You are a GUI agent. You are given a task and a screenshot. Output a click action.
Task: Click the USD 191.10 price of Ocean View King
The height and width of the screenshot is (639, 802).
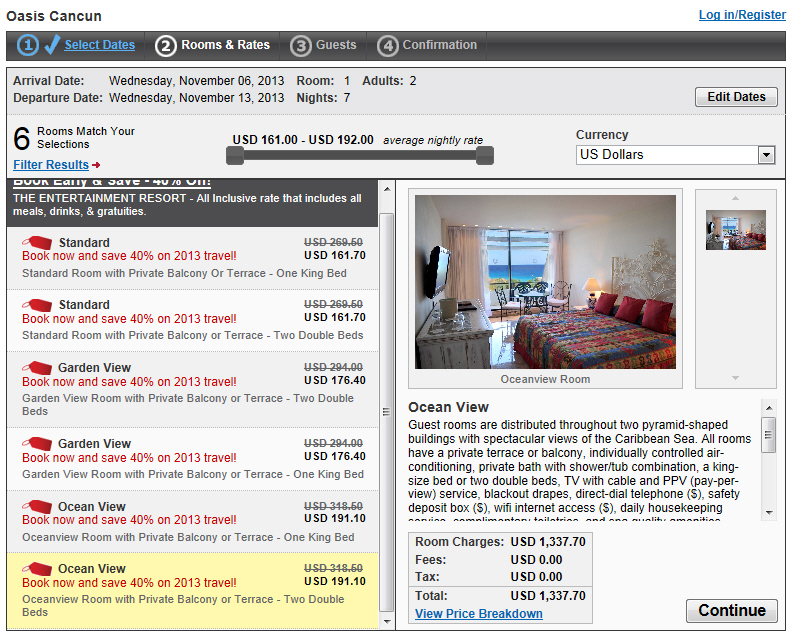coord(335,518)
